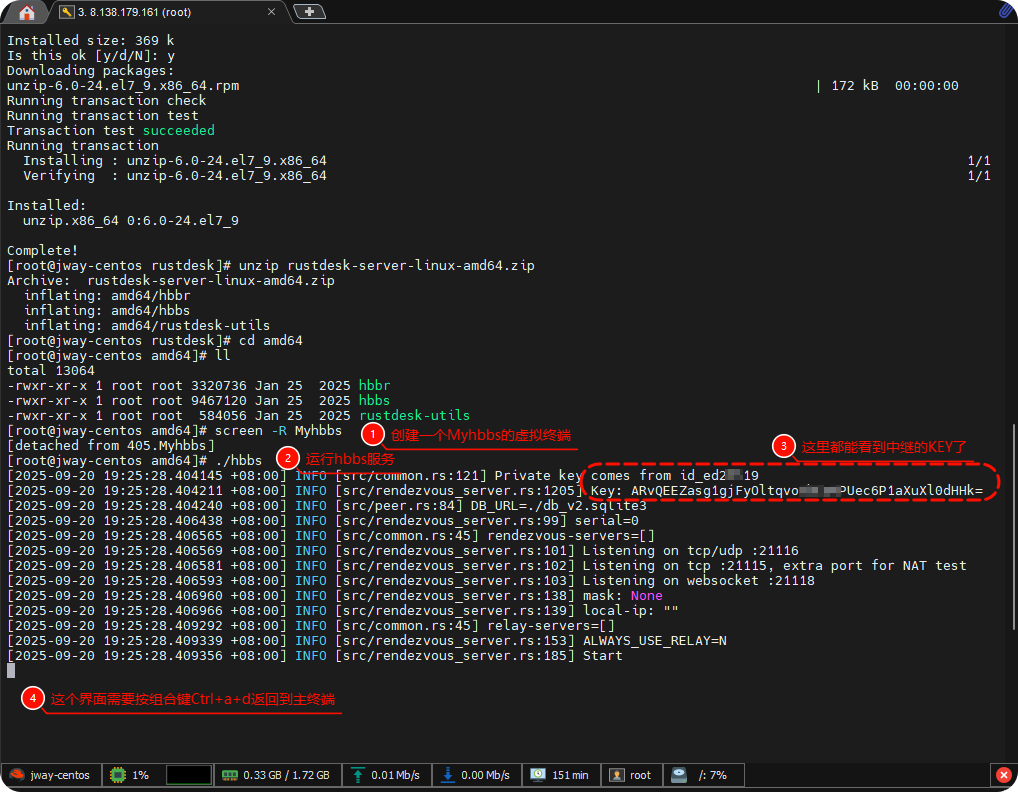1018x792 pixels.
Task: Click the 'succeeded' text in transaction test
Action: click(179, 130)
